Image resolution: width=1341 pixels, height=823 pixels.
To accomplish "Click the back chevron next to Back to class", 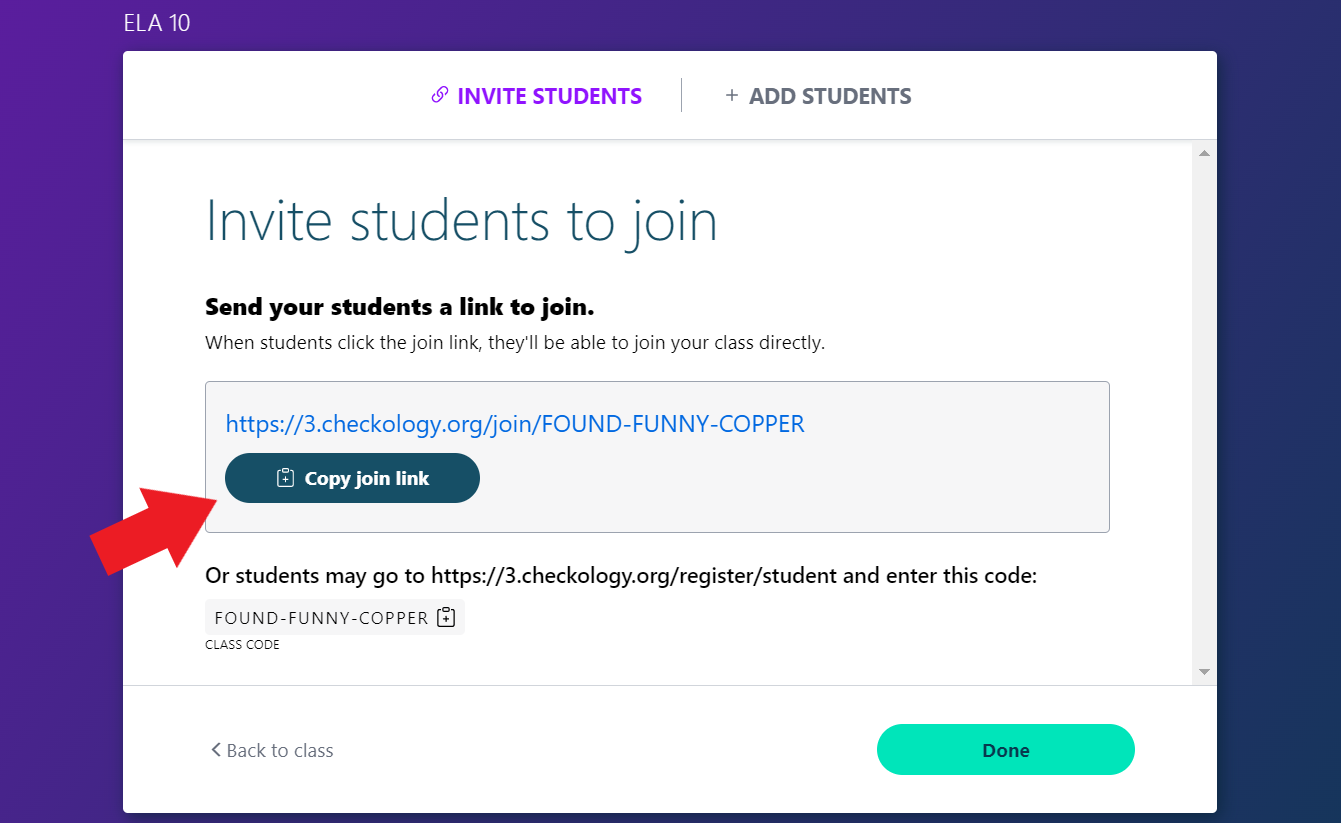I will [215, 749].
